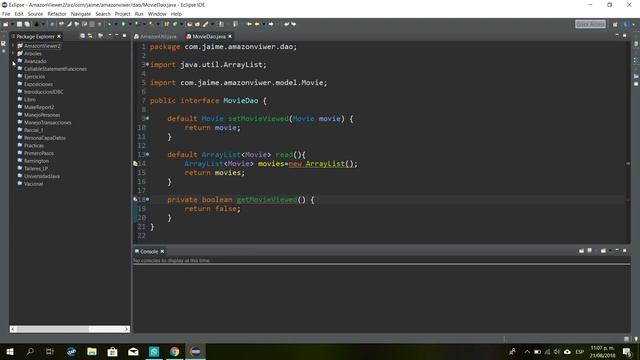
Task: Click the Forward navigation arrow icon
Action: [x=271, y=24]
